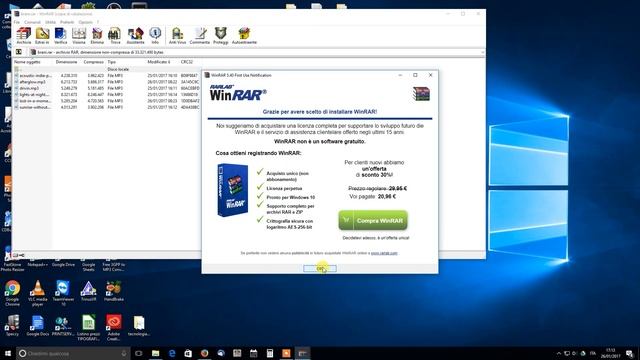Click the Cortana search box in the taskbar
This screenshot has width=640, height=360.
(x=73, y=353)
